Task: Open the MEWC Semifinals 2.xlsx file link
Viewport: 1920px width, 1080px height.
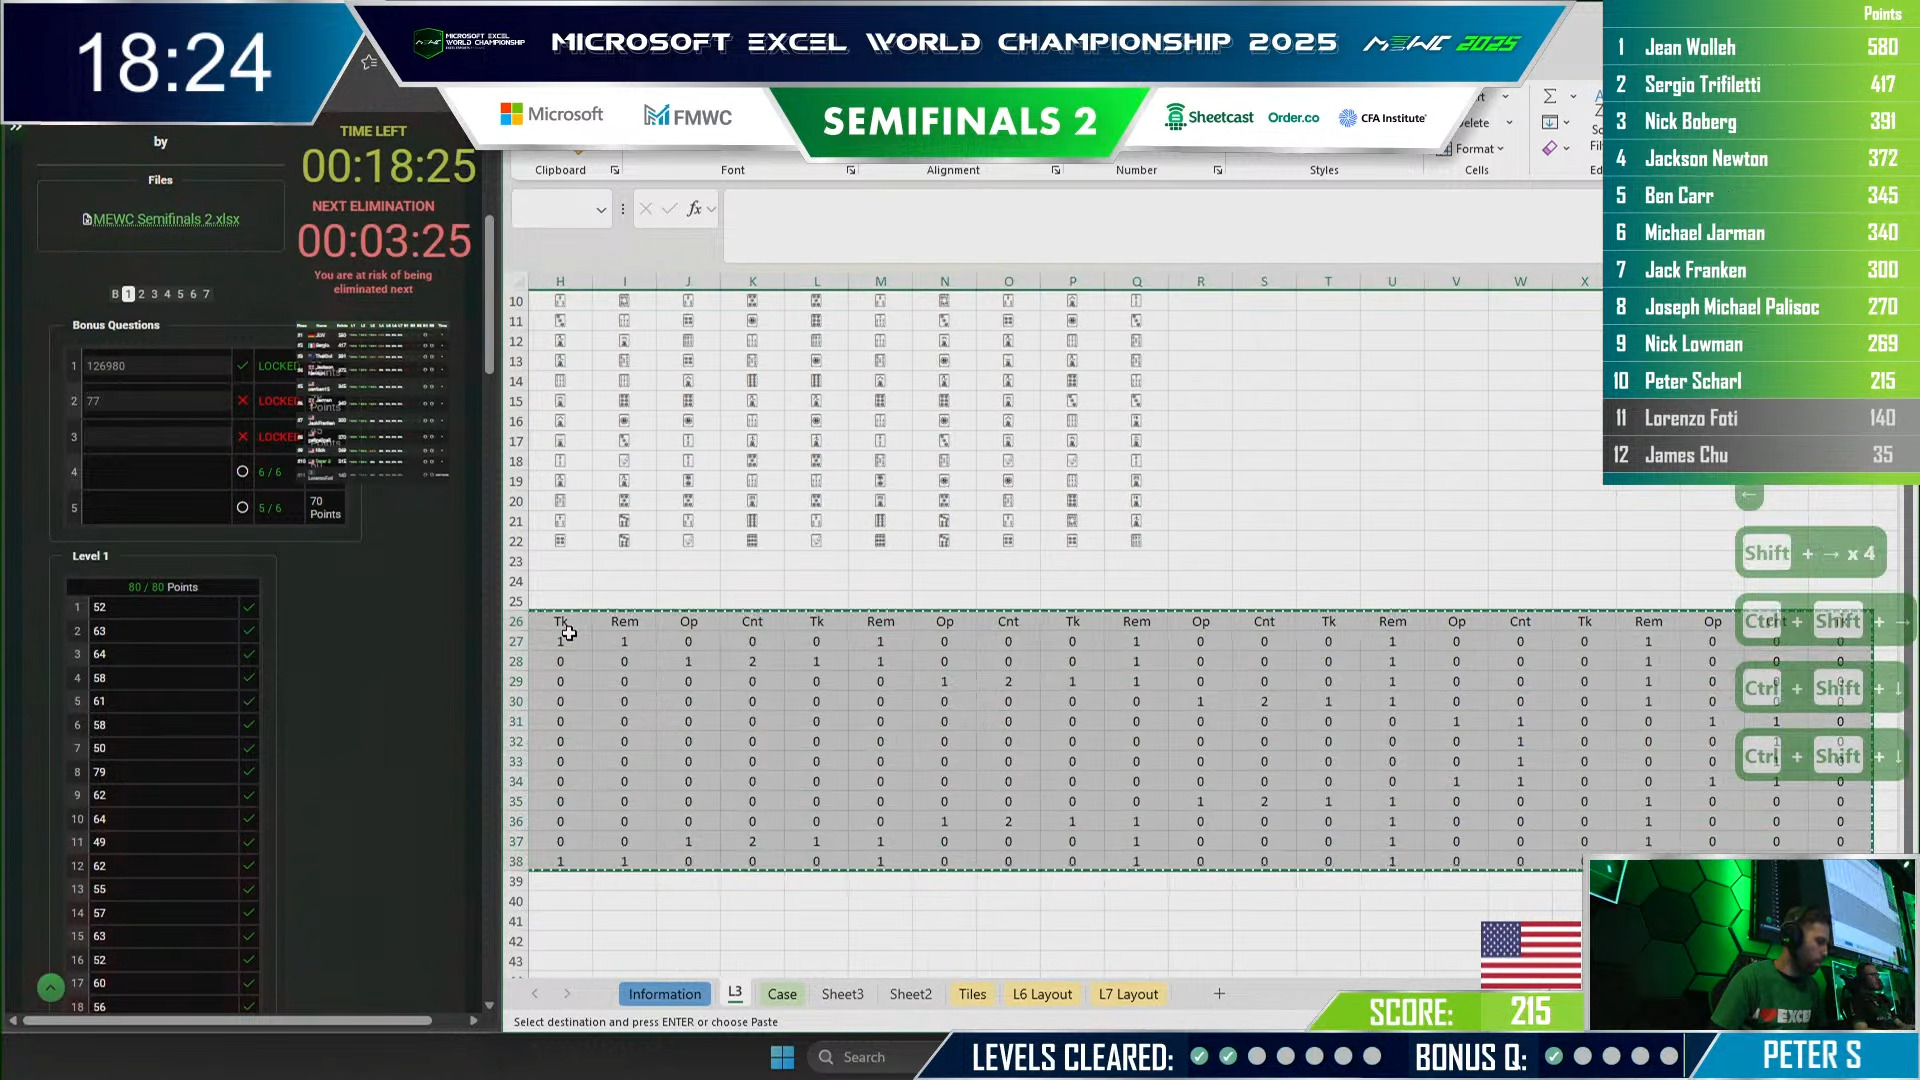Action: (x=160, y=218)
